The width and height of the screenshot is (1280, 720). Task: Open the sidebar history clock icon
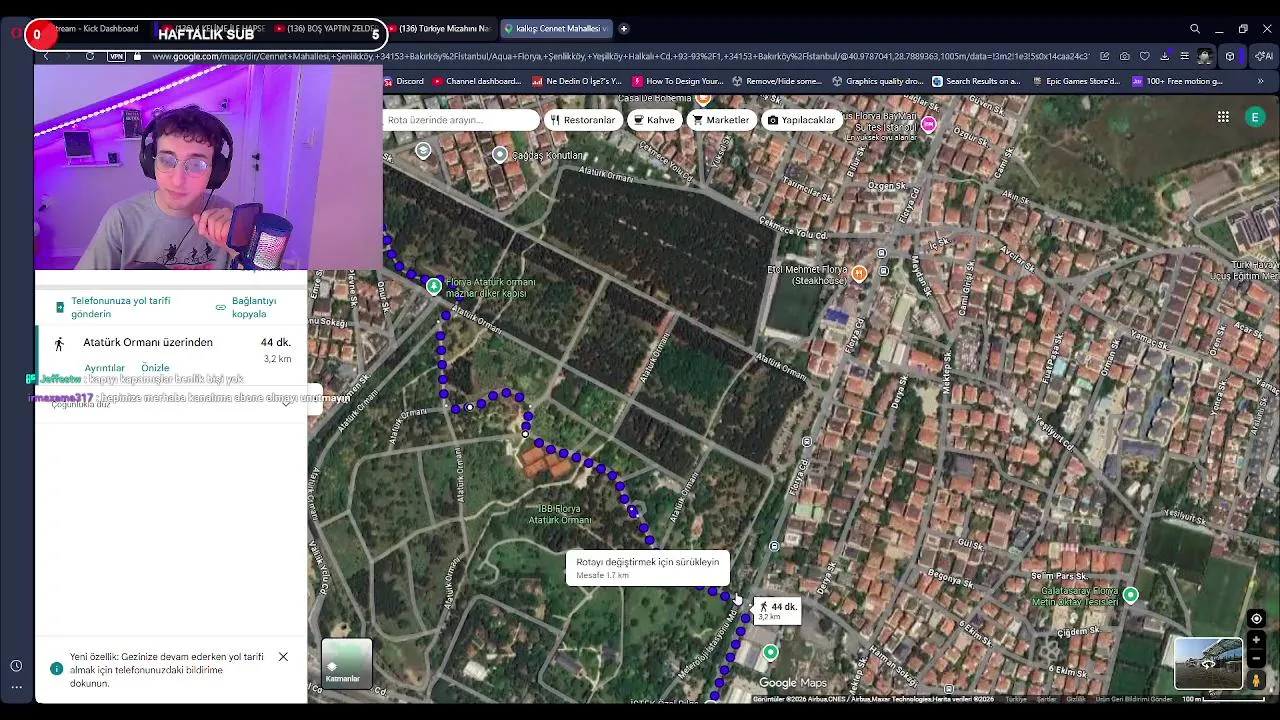[x=16, y=666]
